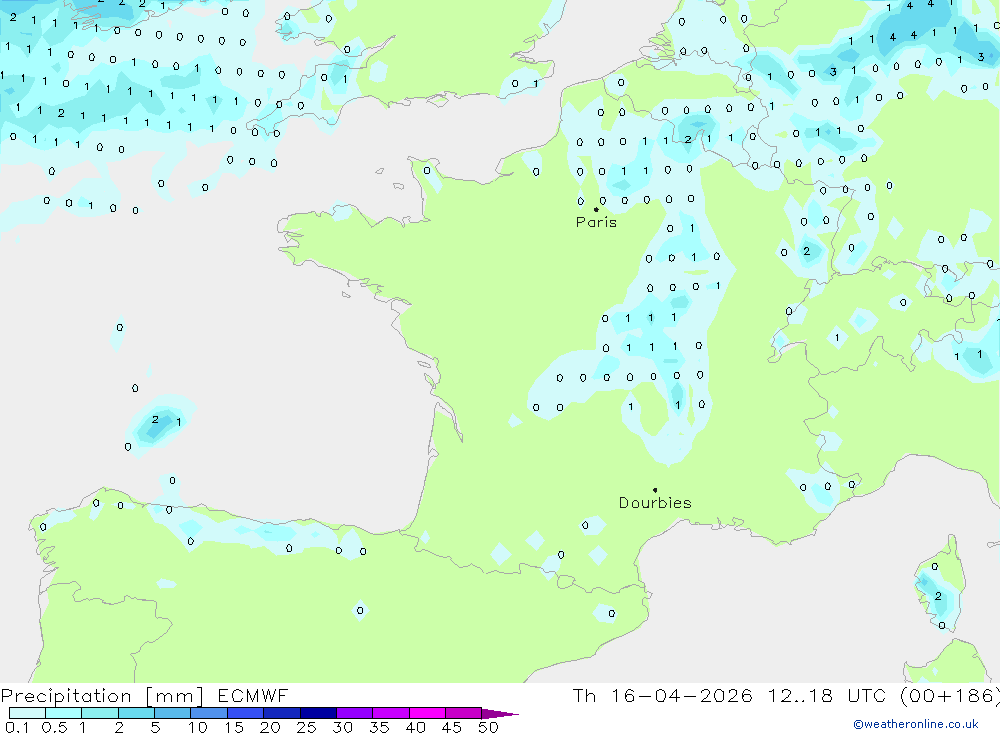Image resolution: width=1000 pixels, height=733 pixels.
Task: Pick the 2–5 mm legend swatch
Action: (x=136, y=713)
